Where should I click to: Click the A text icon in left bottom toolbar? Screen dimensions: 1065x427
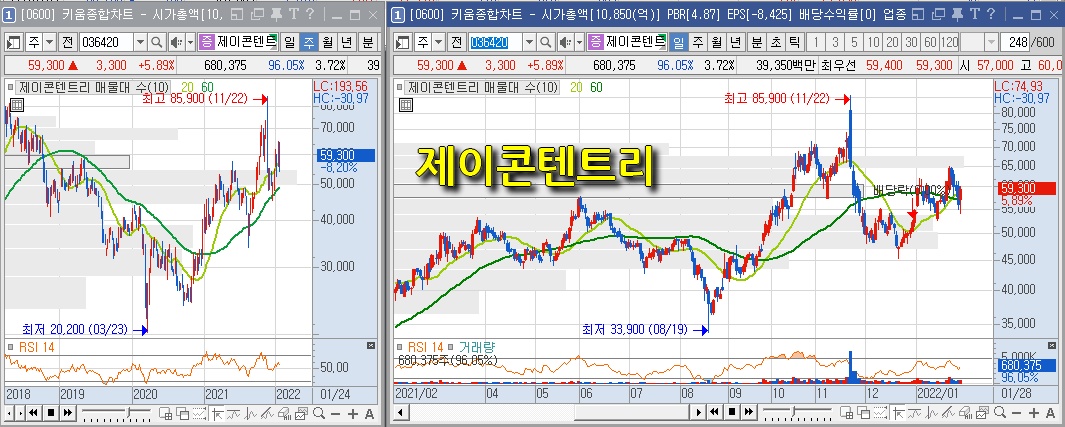tap(369, 413)
